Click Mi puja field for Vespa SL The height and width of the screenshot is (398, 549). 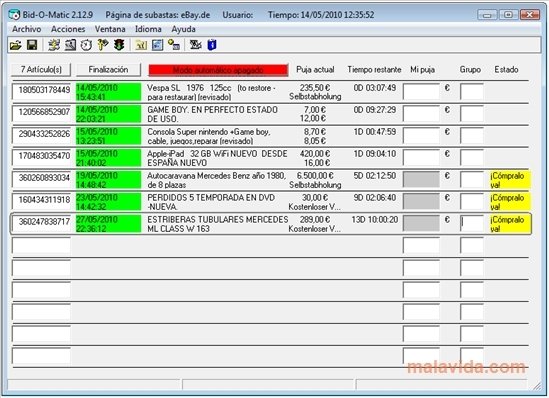421,92
